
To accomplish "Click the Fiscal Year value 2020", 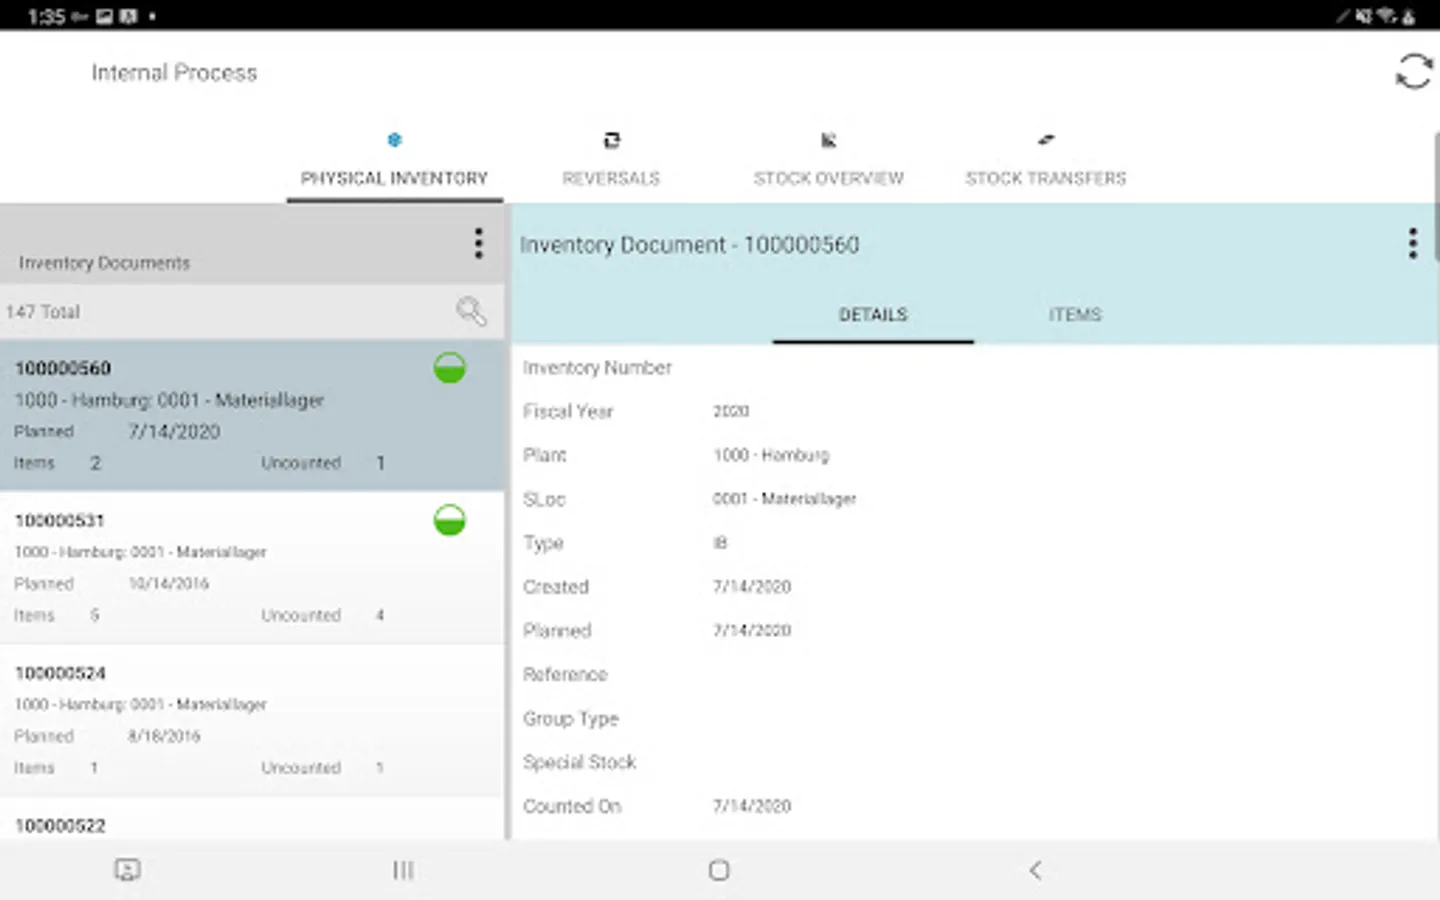I will click(731, 411).
